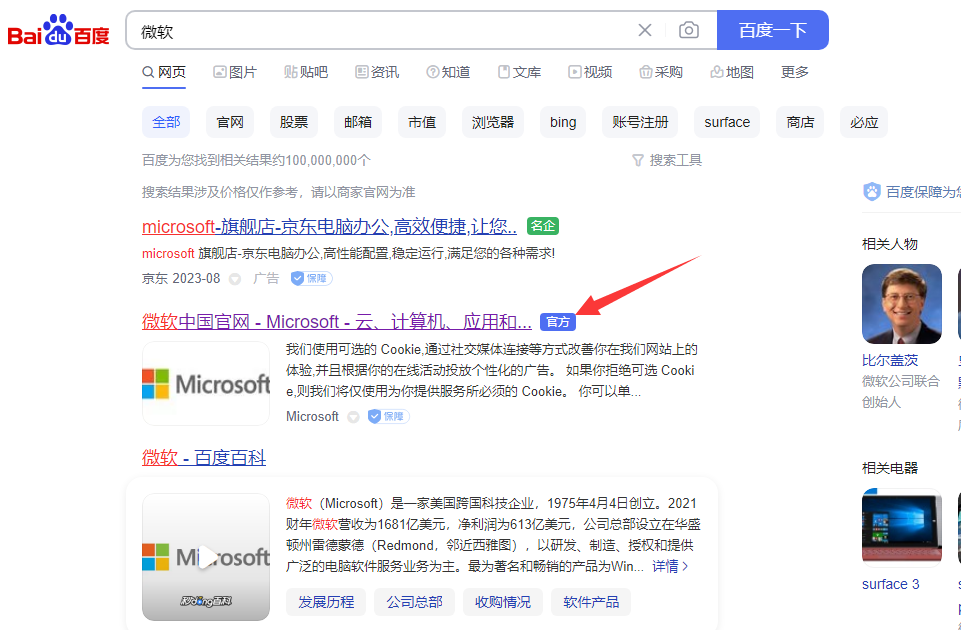Open 搜索工具 filter options

click(x=667, y=161)
